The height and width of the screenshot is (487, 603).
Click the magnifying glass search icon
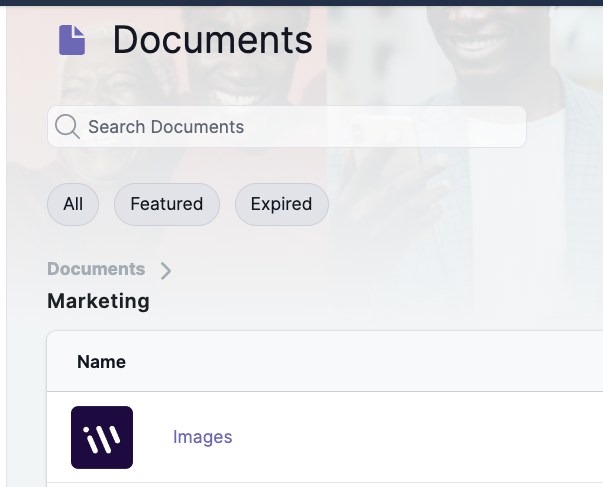pos(67,127)
